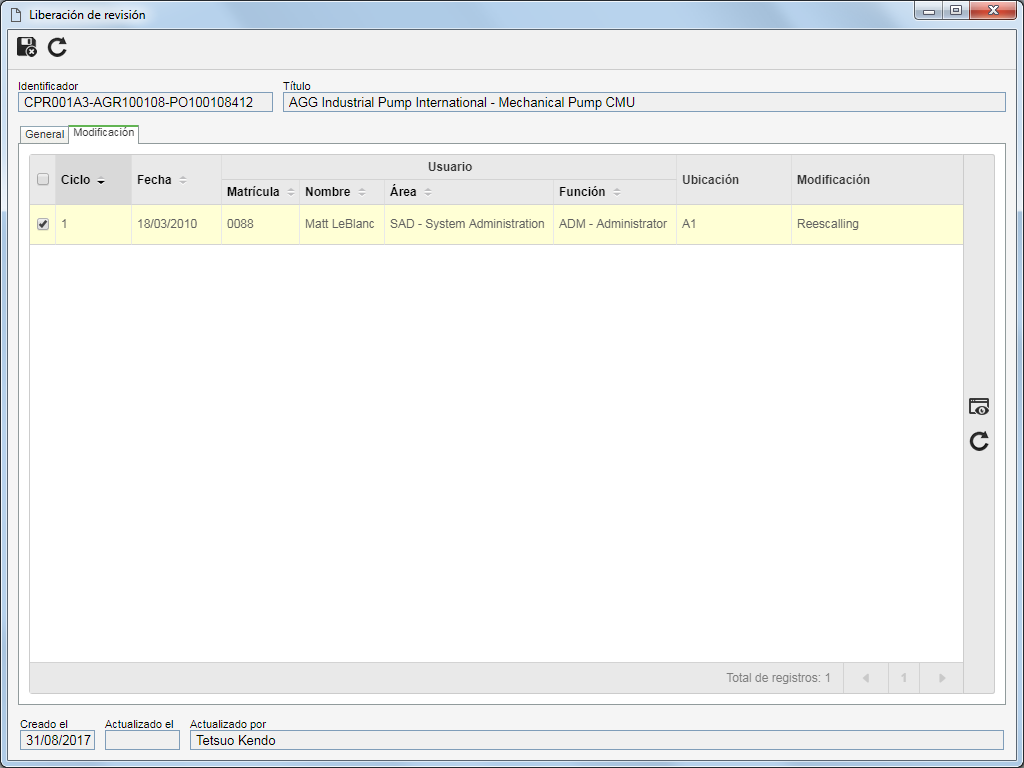
Task: Minimize the Liberación de revisión window
Action: tap(929, 11)
